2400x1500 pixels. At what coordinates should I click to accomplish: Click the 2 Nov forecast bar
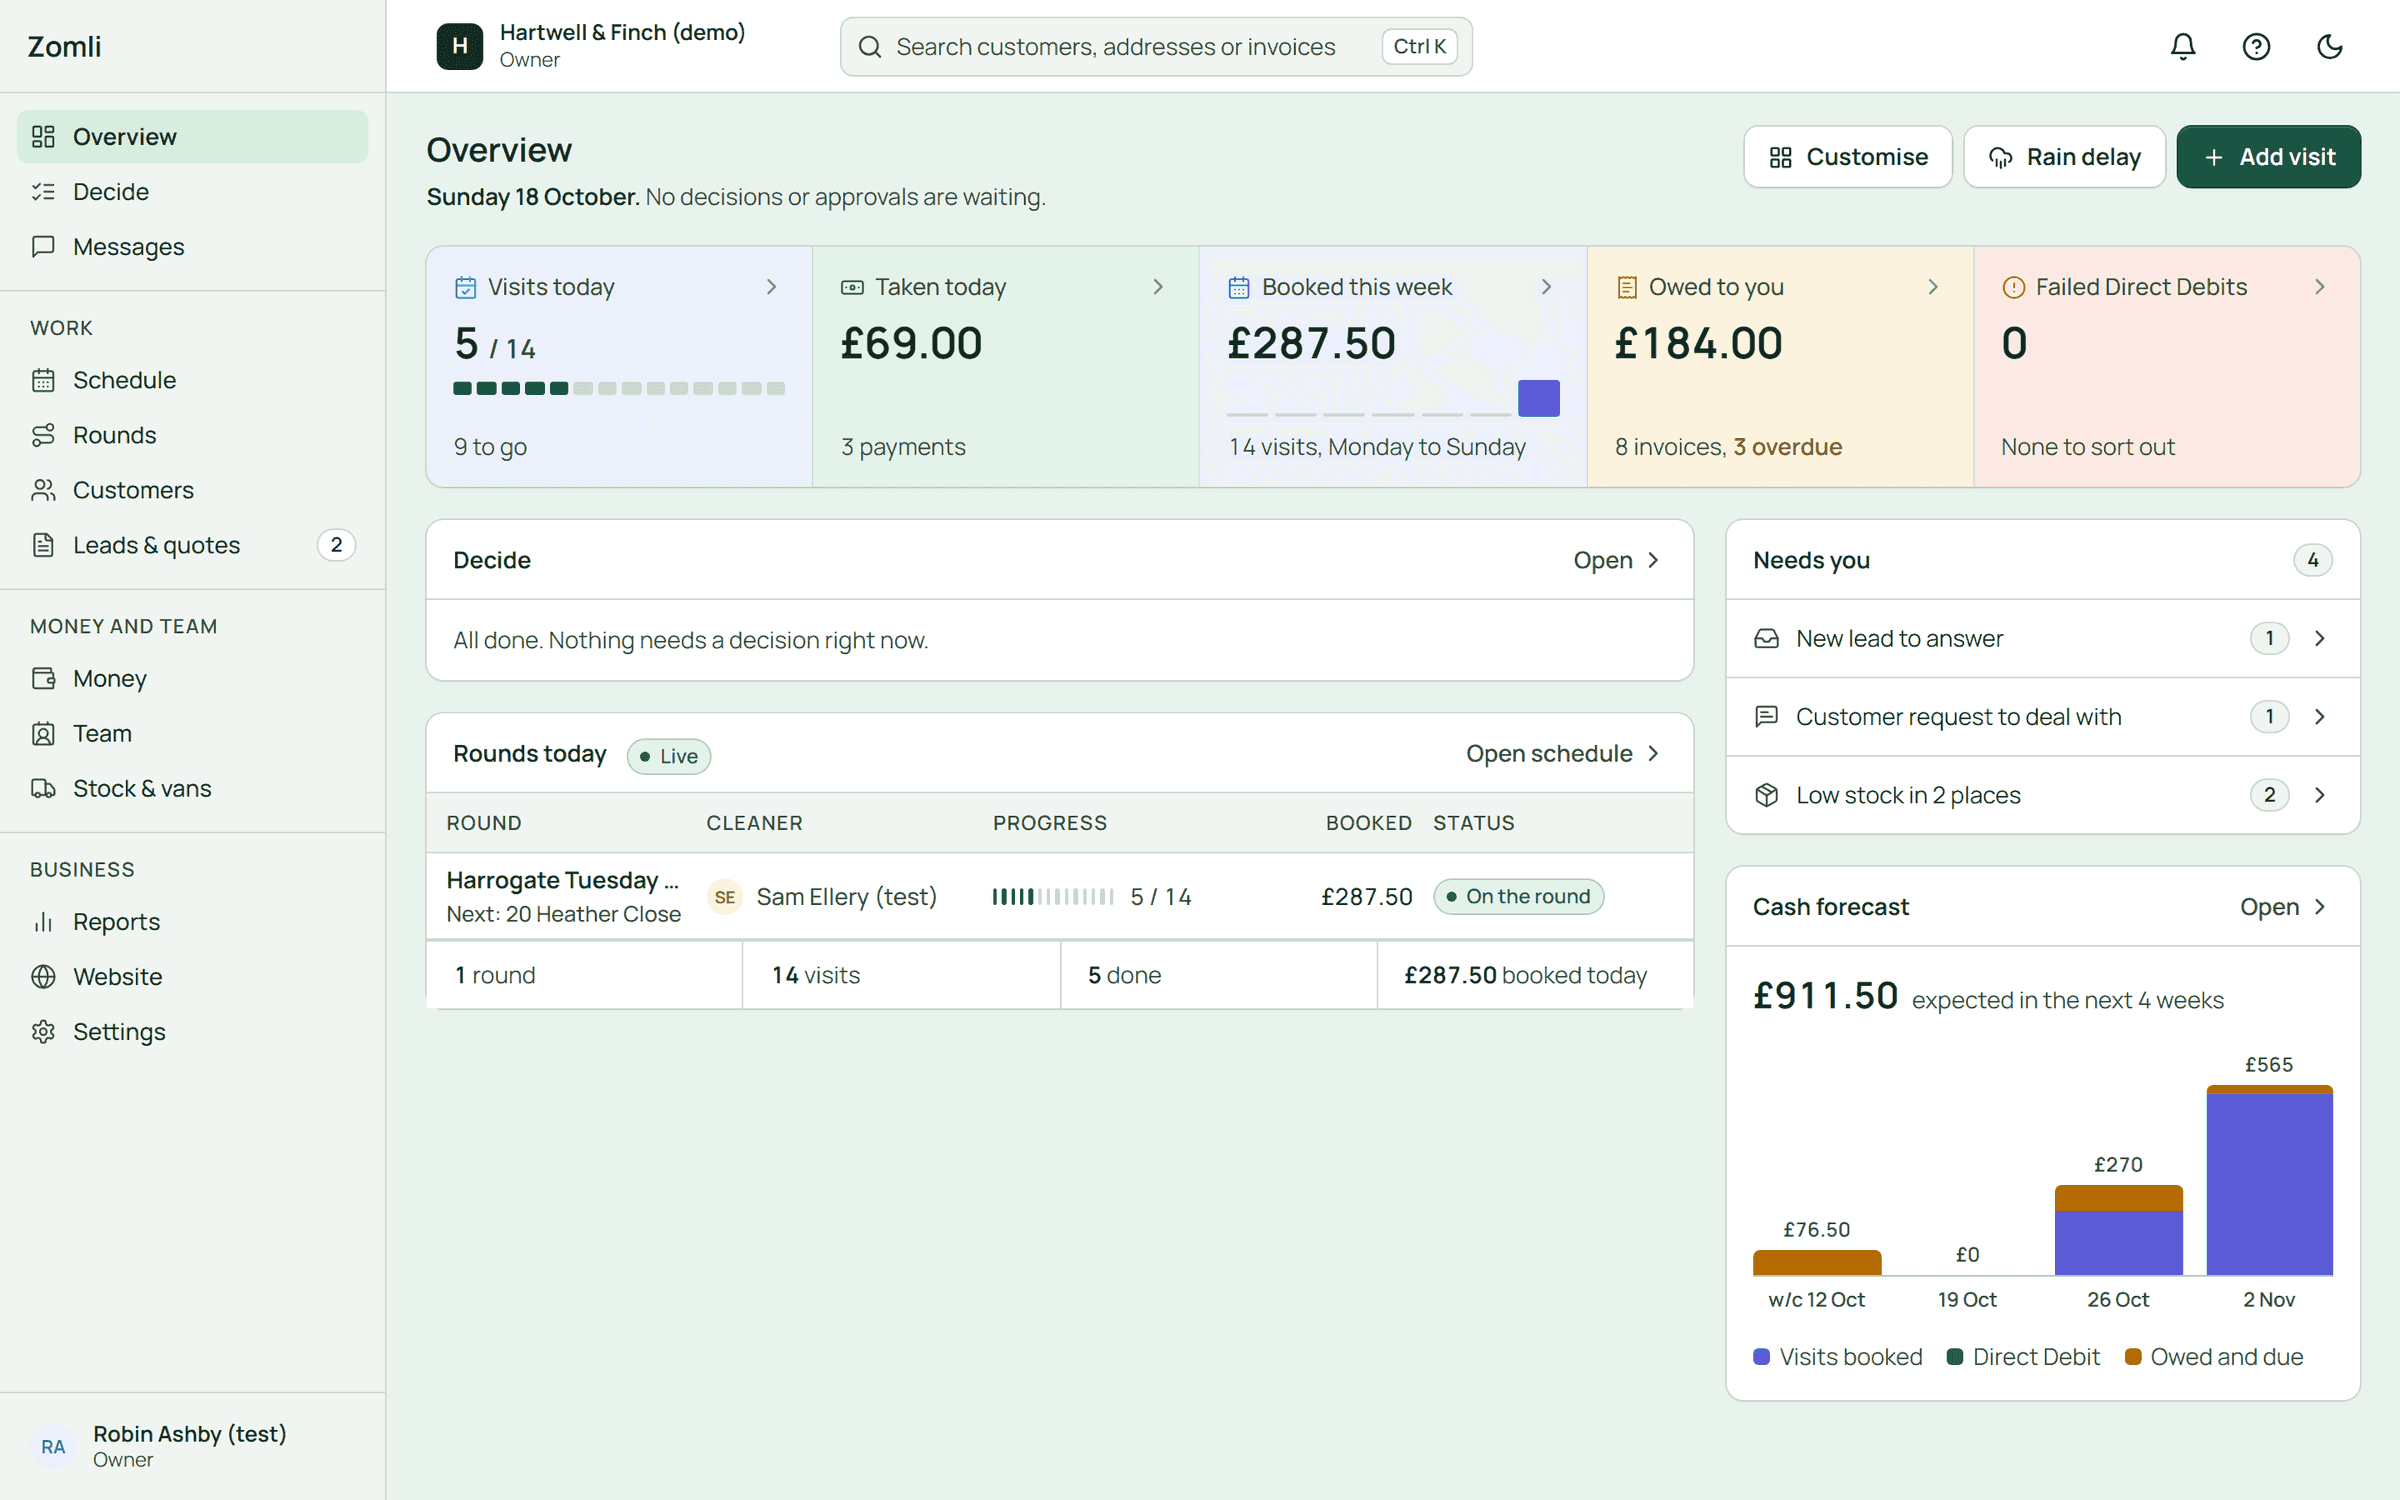tap(2269, 1180)
